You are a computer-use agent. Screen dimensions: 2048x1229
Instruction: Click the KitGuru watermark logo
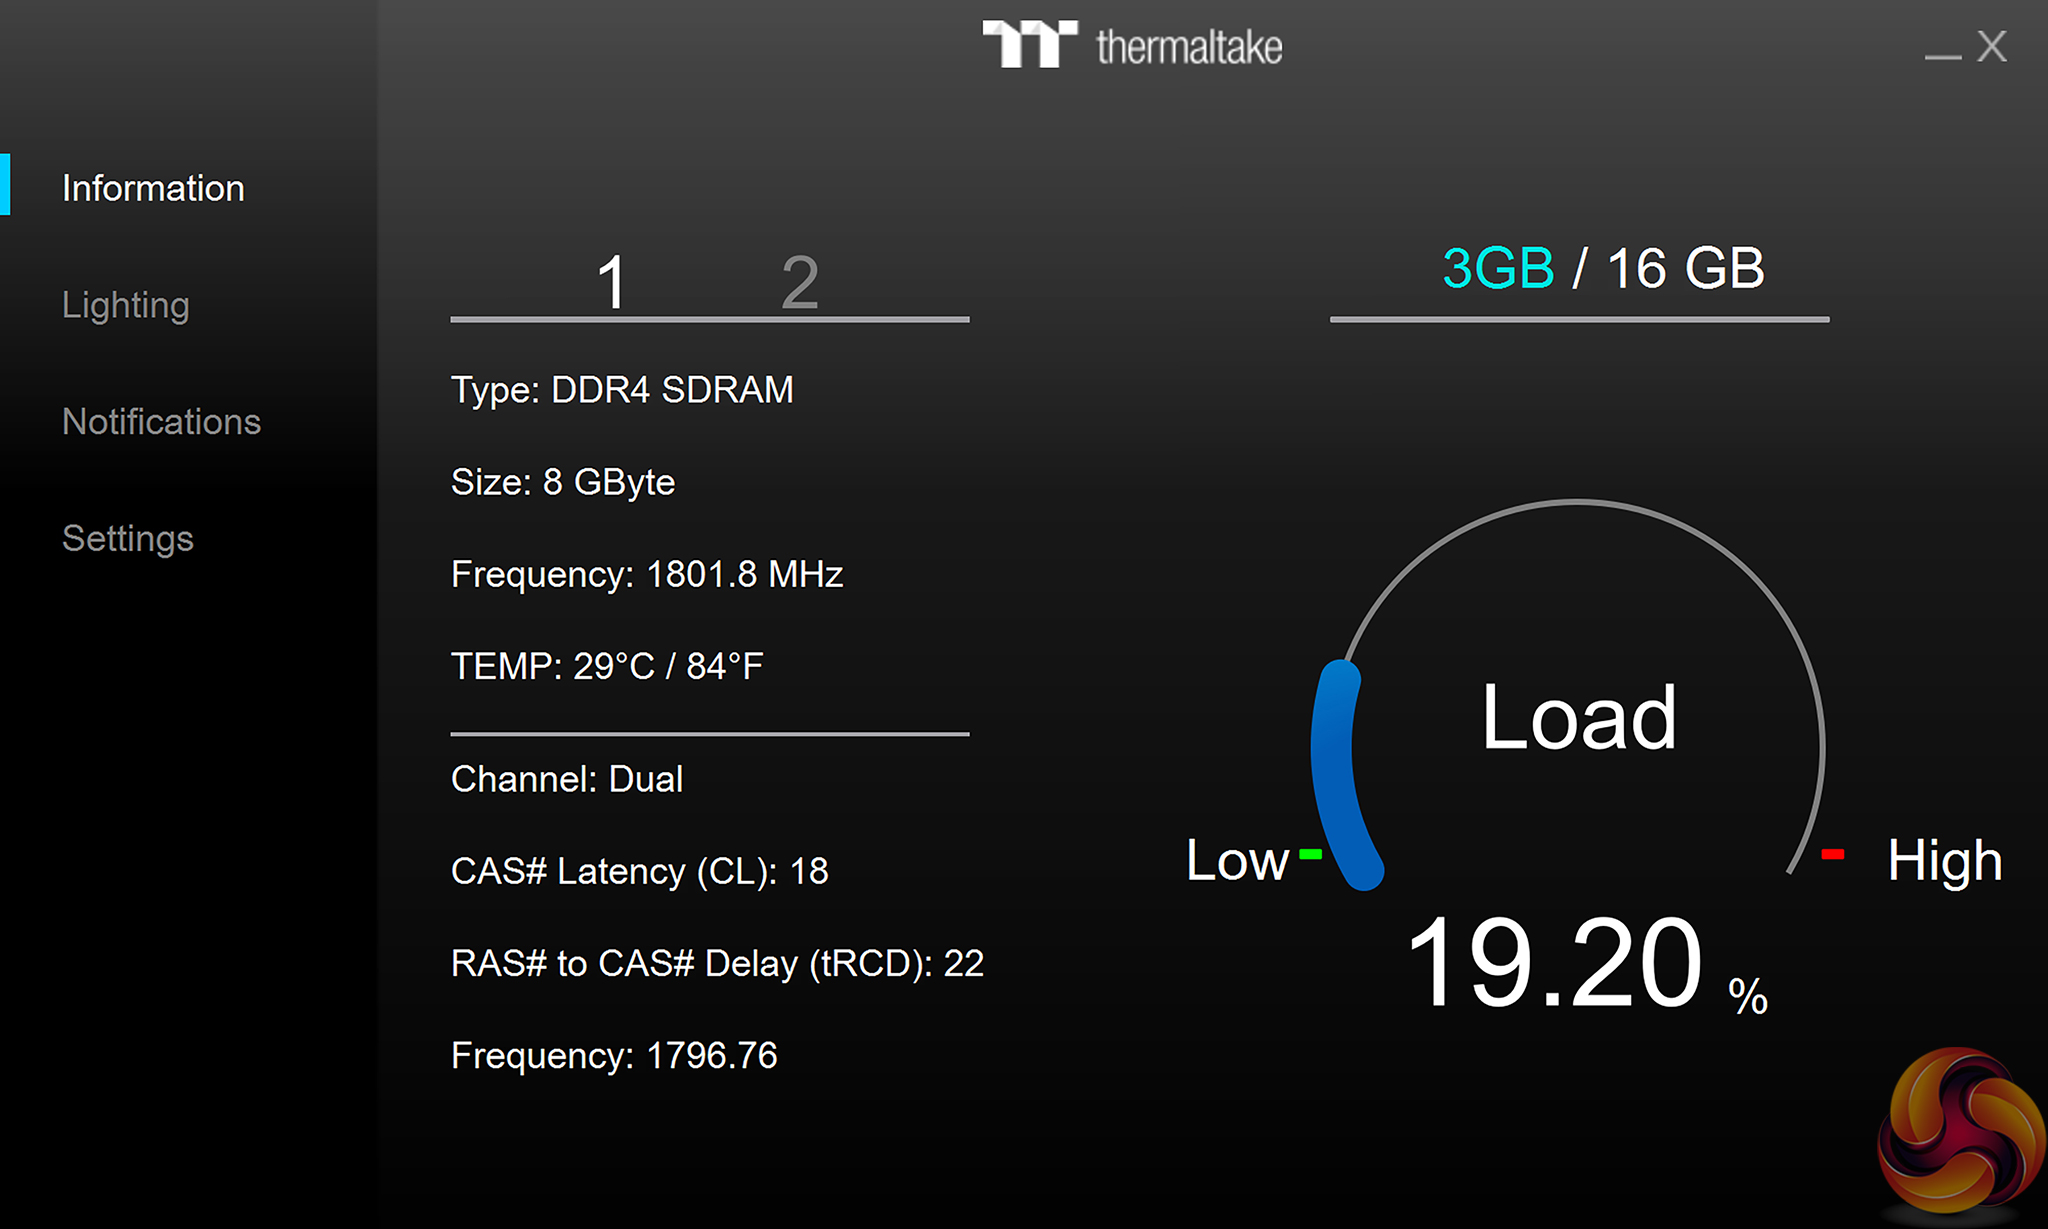[x=1961, y=1130]
